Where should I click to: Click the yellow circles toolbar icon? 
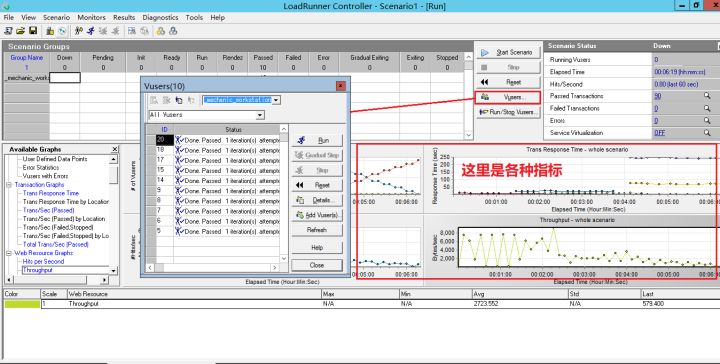(x=161, y=31)
